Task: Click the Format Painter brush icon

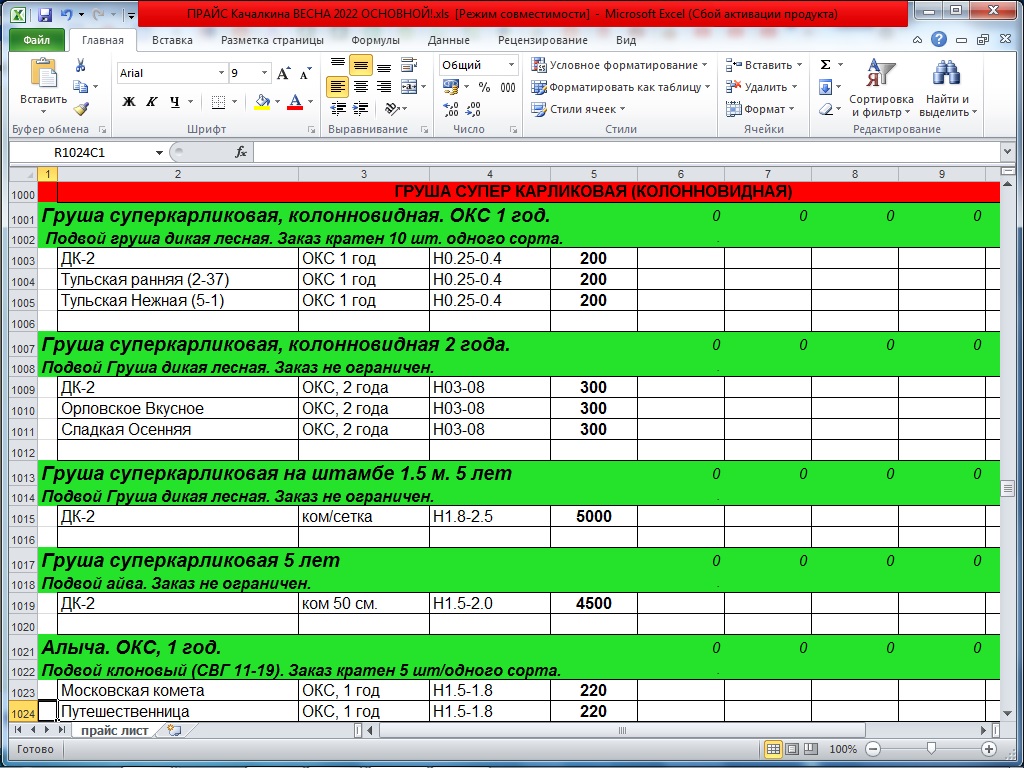Action: point(81,109)
